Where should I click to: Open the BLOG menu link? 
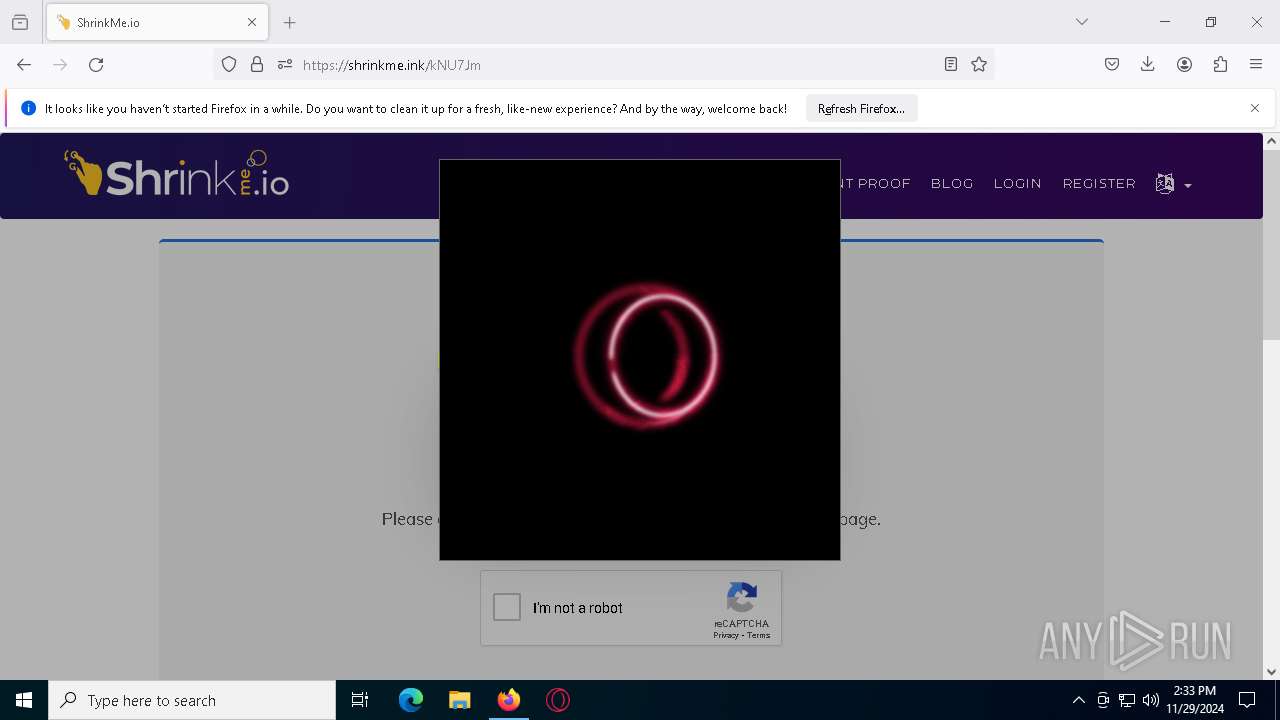[x=952, y=183]
